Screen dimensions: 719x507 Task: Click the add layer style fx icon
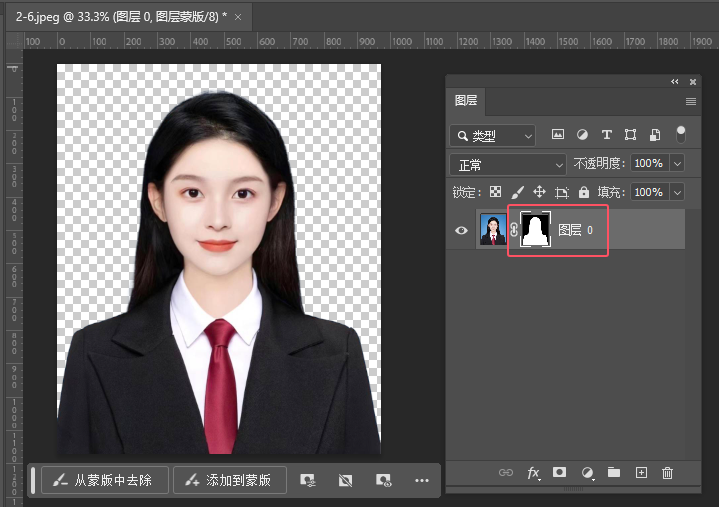coord(533,473)
